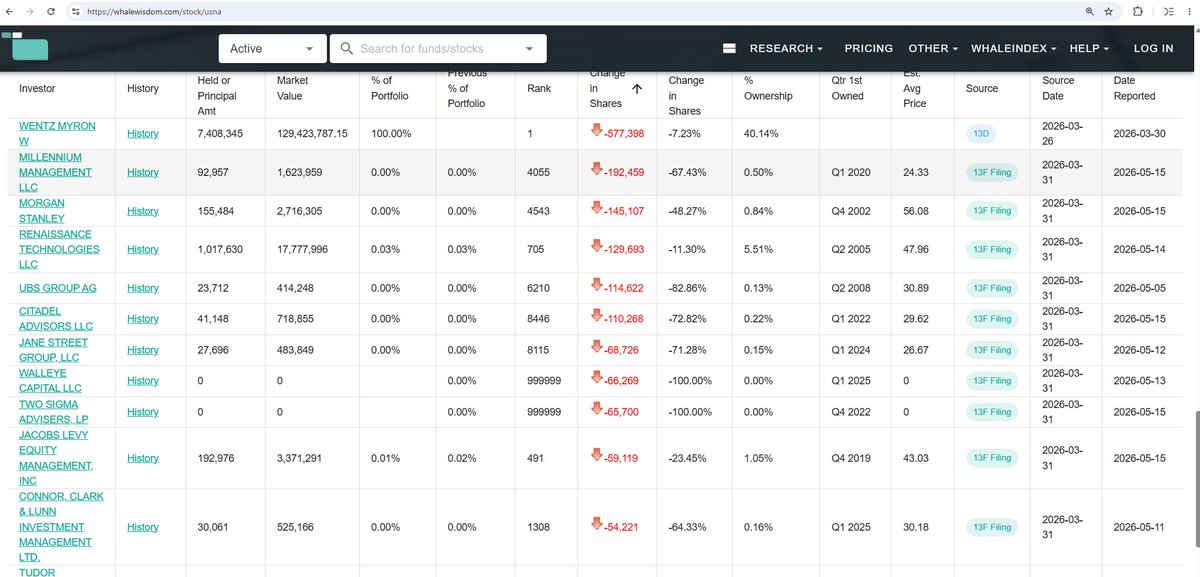Click 13F Filing badge in Two Sigma row
The height and width of the screenshot is (577, 1200).
click(992, 412)
